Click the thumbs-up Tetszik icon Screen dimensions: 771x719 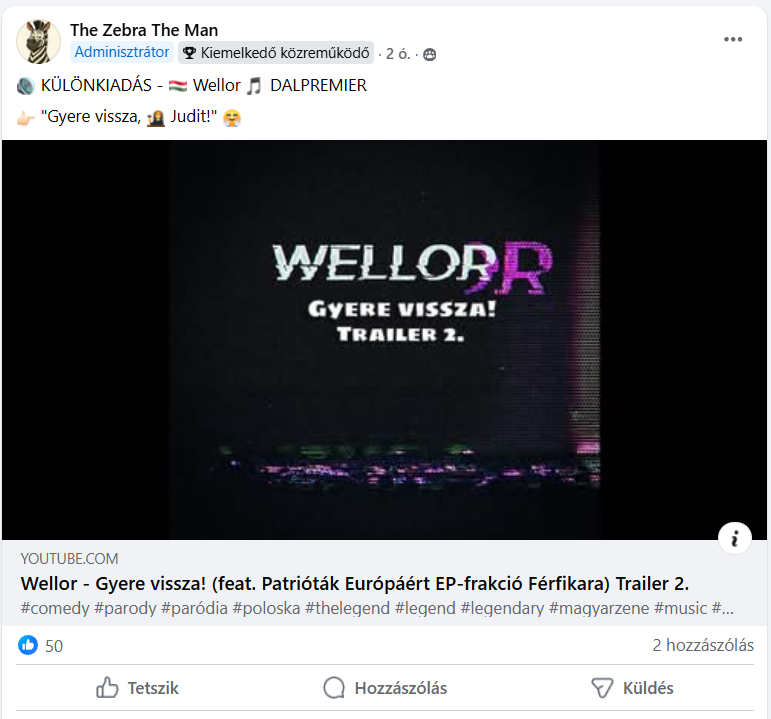coord(107,688)
